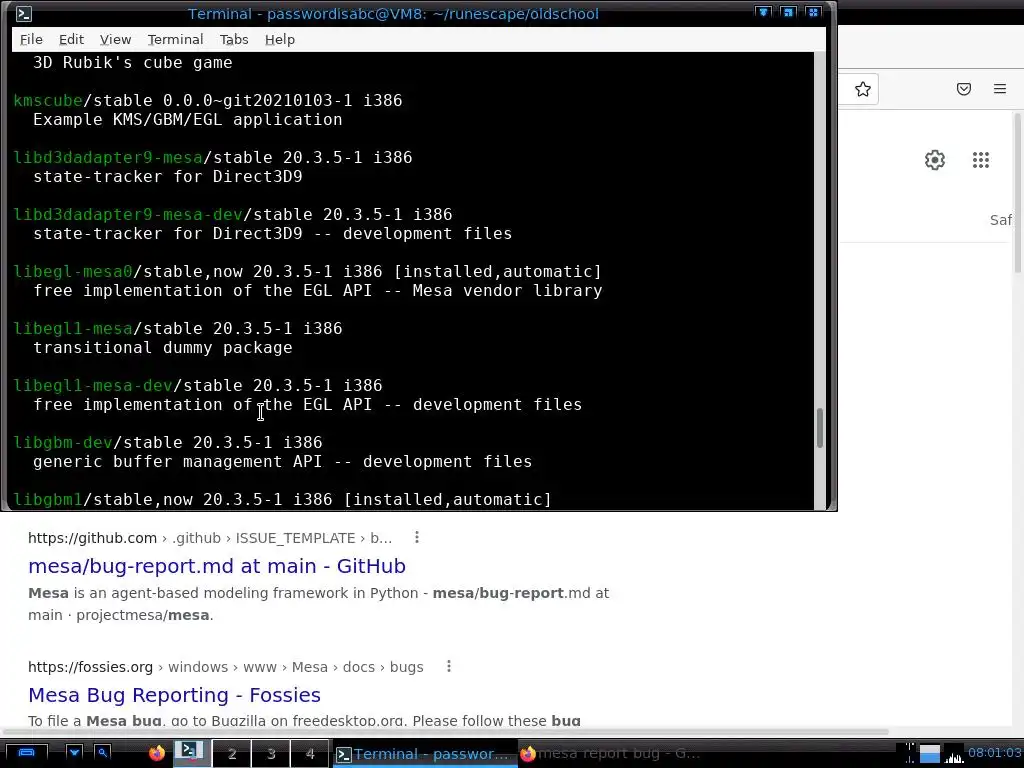Screen dimensions: 1024x768
Task: Switch to workspace 4 in pager
Action: tap(310, 754)
